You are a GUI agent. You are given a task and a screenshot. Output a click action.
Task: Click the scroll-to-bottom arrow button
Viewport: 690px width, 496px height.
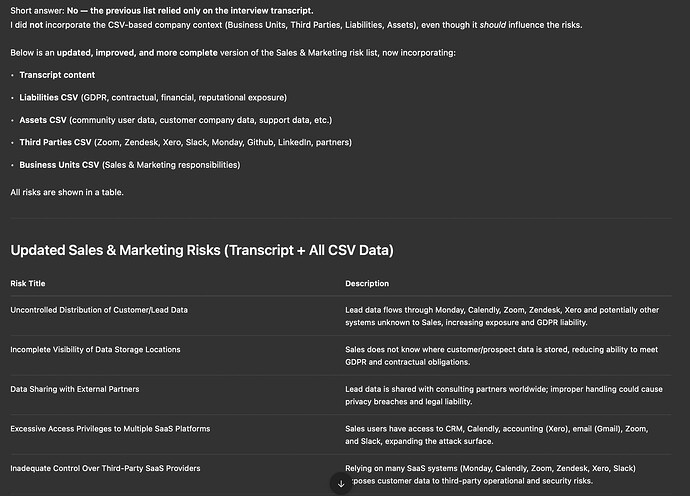(341, 483)
